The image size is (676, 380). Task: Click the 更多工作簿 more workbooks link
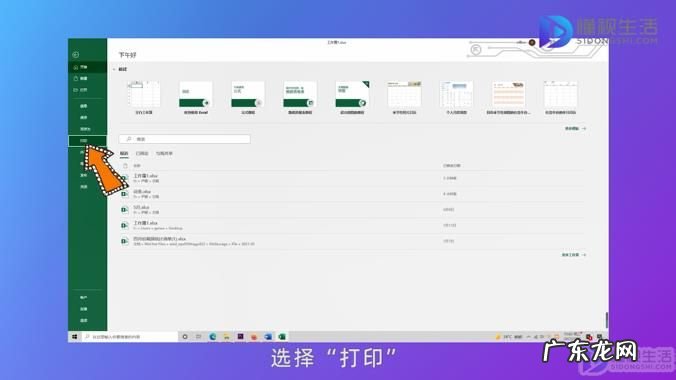point(573,255)
